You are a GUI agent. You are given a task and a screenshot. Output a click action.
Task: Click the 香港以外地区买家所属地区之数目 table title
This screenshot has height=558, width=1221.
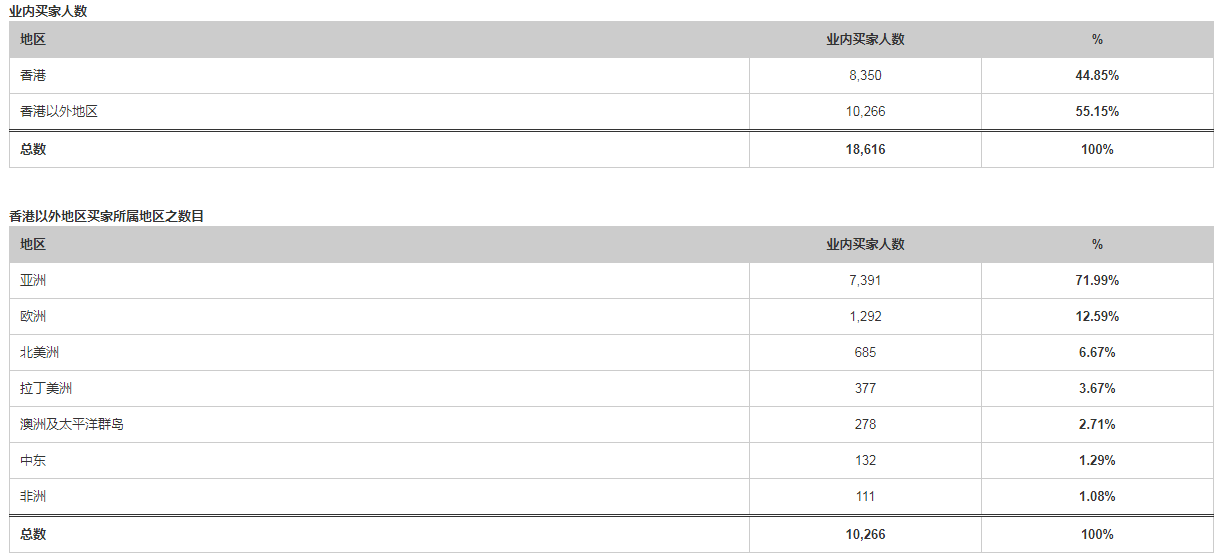click(107, 216)
